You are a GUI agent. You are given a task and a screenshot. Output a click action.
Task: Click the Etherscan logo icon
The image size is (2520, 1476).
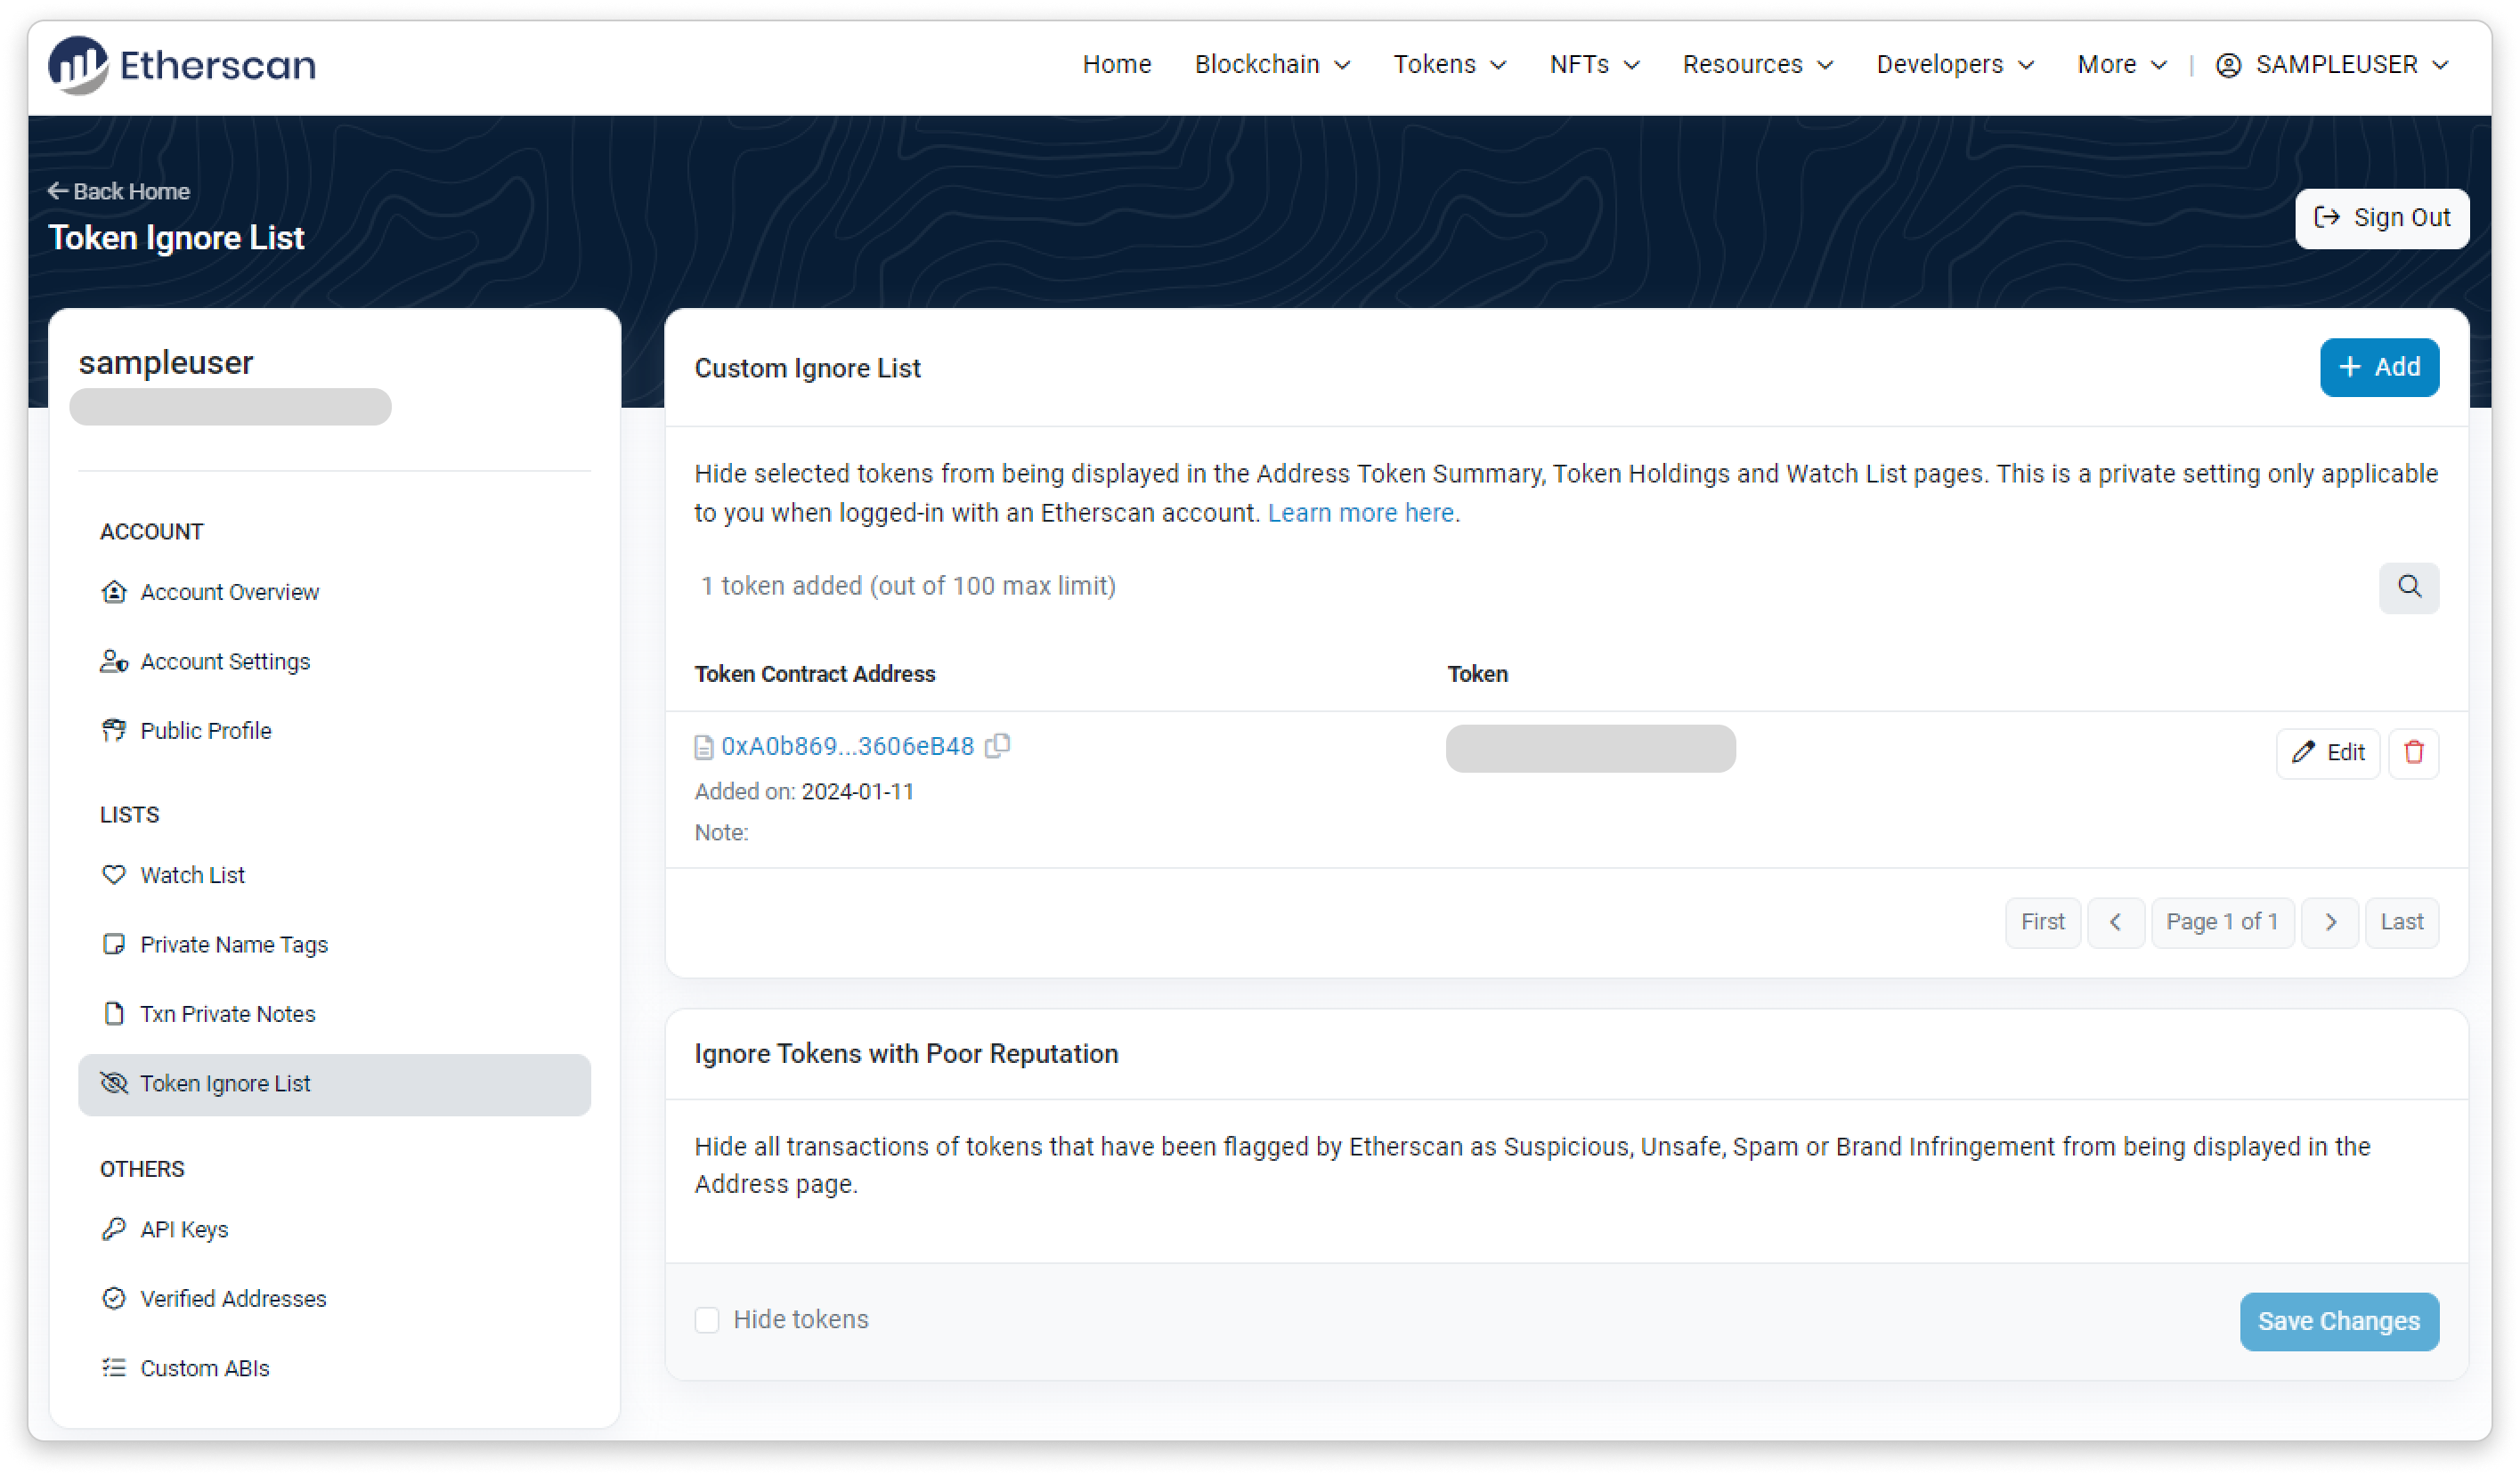pyautogui.click(x=78, y=65)
